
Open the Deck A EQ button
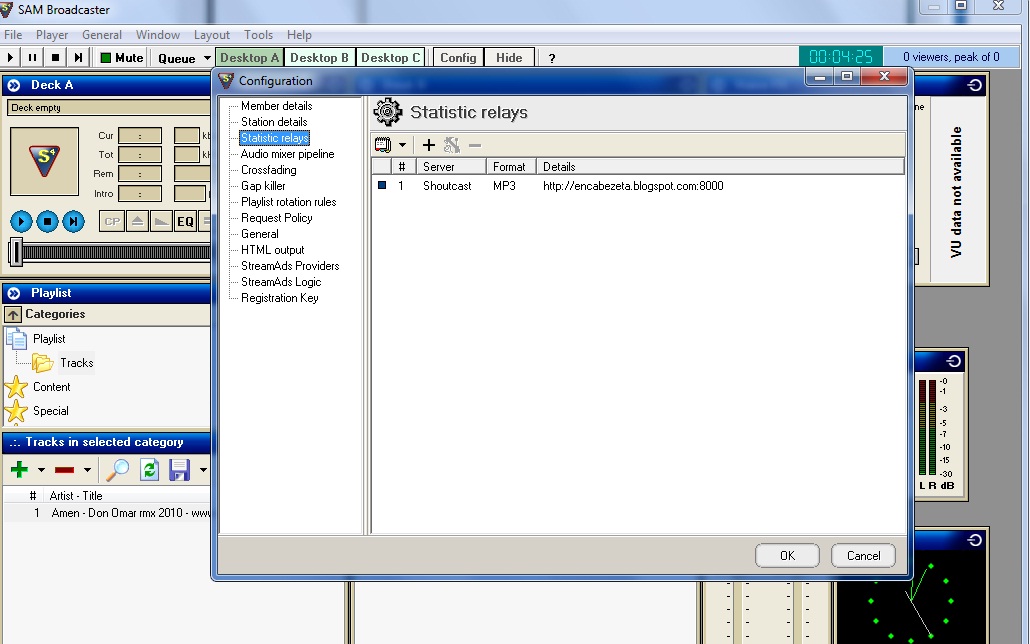185,221
